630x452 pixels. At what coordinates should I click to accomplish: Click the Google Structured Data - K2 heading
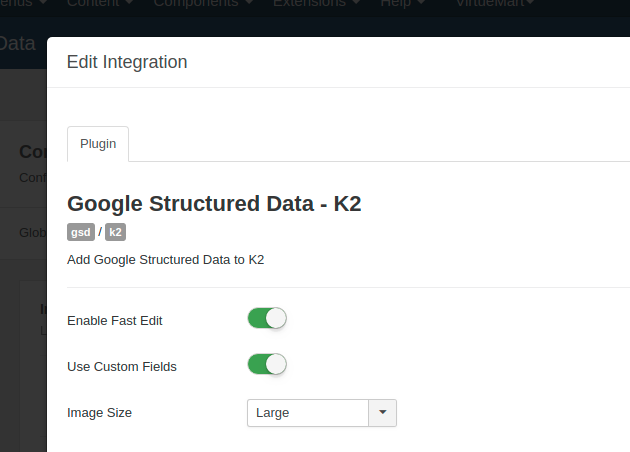click(x=214, y=204)
